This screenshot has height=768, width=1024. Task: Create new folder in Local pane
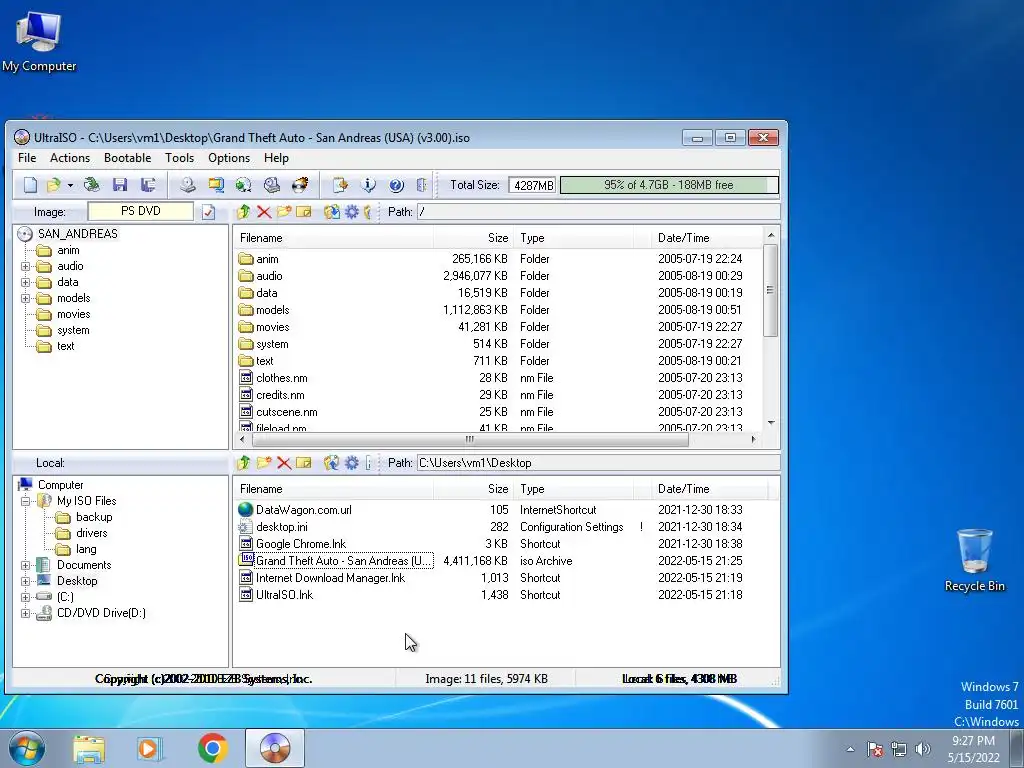(x=264, y=463)
